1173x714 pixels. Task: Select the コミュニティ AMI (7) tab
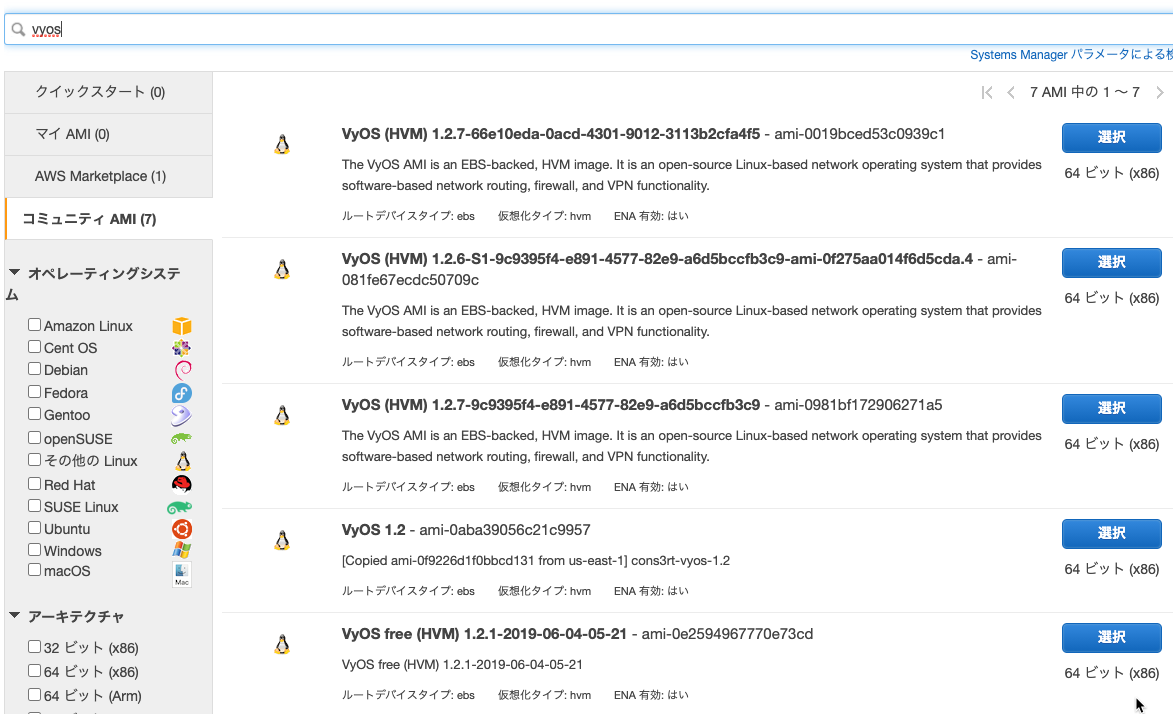point(108,219)
